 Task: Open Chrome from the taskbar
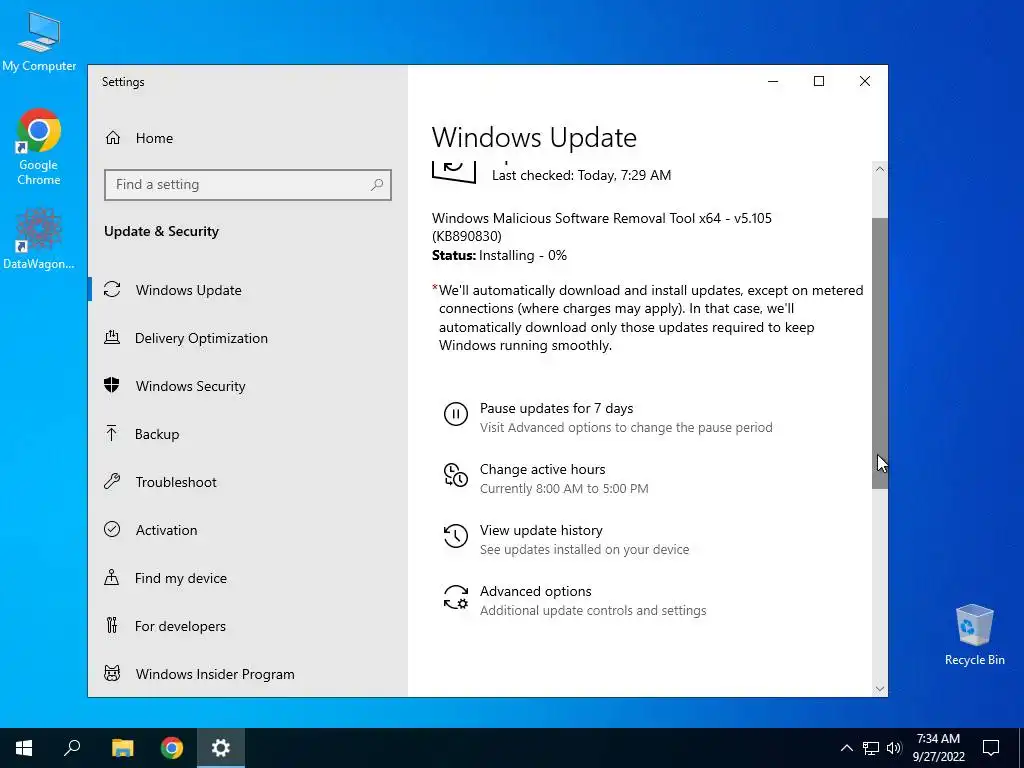click(172, 748)
